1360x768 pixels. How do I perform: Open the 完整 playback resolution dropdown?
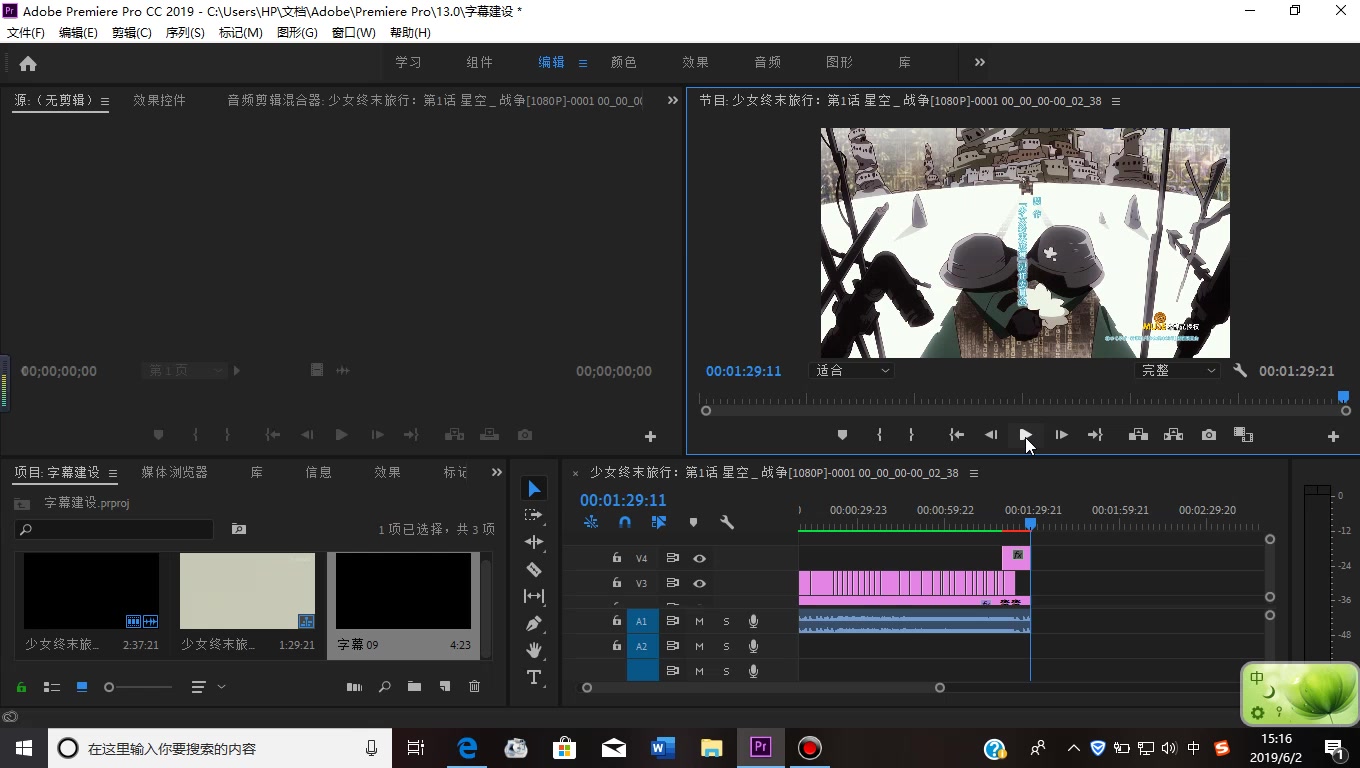click(1177, 371)
